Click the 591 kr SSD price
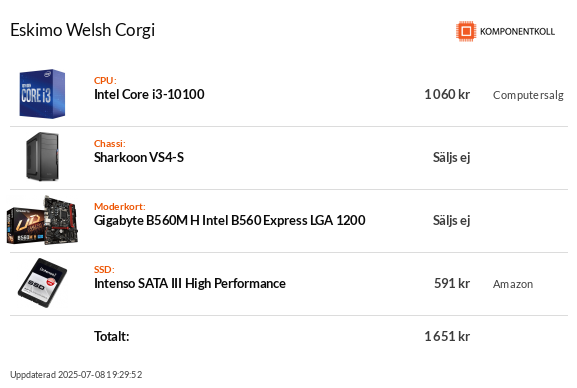This screenshot has height=388, width=577. [x=452, y=283]
